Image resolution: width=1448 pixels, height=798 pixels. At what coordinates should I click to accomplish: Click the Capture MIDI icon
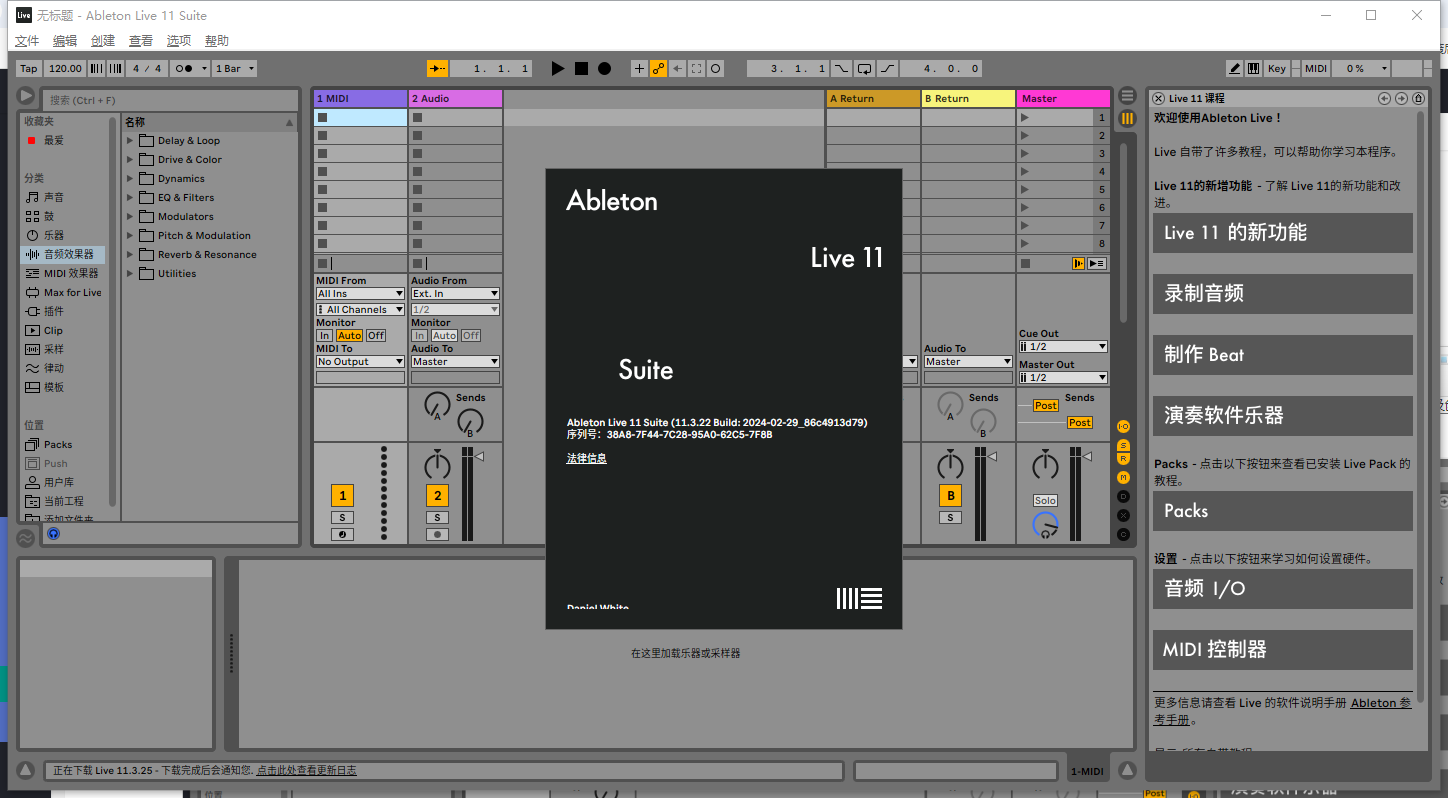click(697, 69)
